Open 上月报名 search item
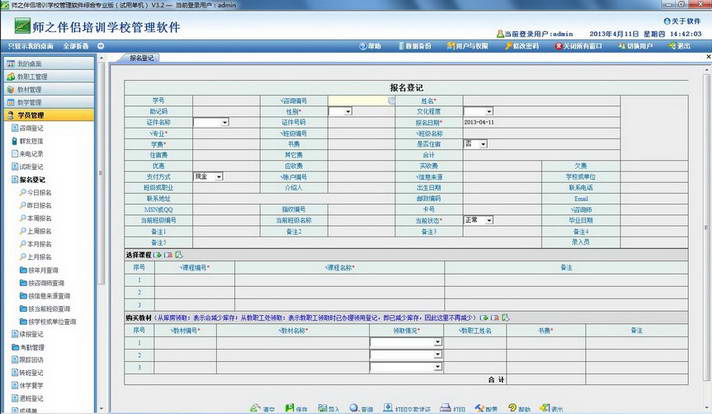This screenshot has height=414, width=712. pos(35,256)
